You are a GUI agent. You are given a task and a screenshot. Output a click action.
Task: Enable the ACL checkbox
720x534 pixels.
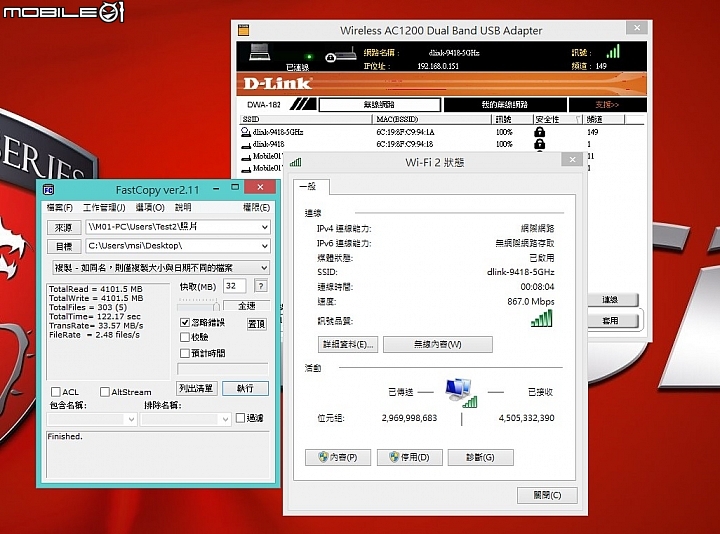(56, 392)
